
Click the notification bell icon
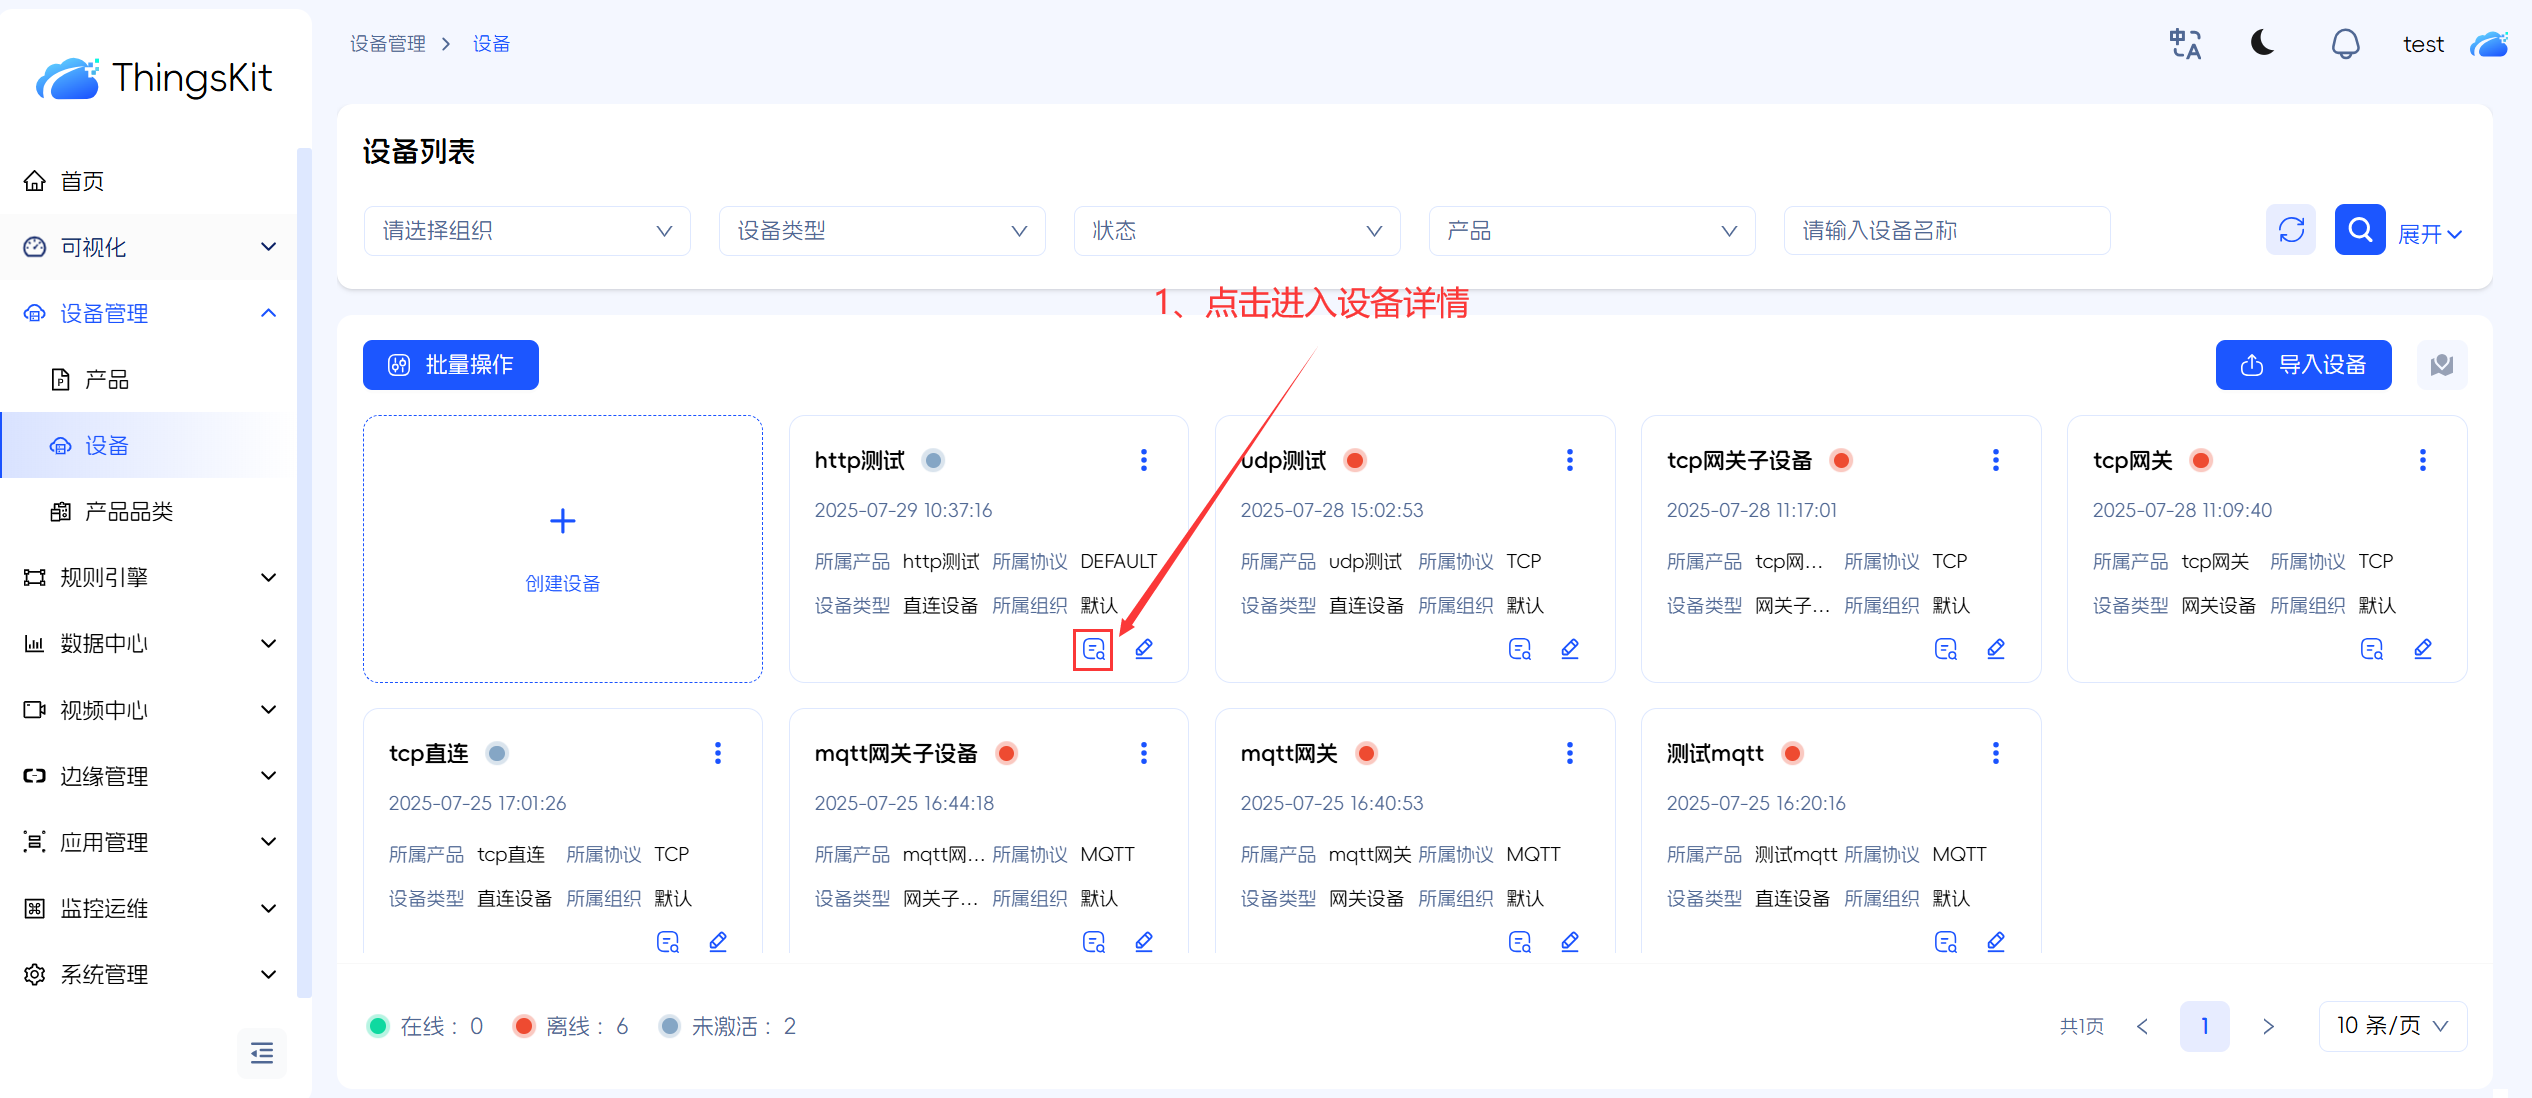pyautogui.click(x=2345, y=44)
